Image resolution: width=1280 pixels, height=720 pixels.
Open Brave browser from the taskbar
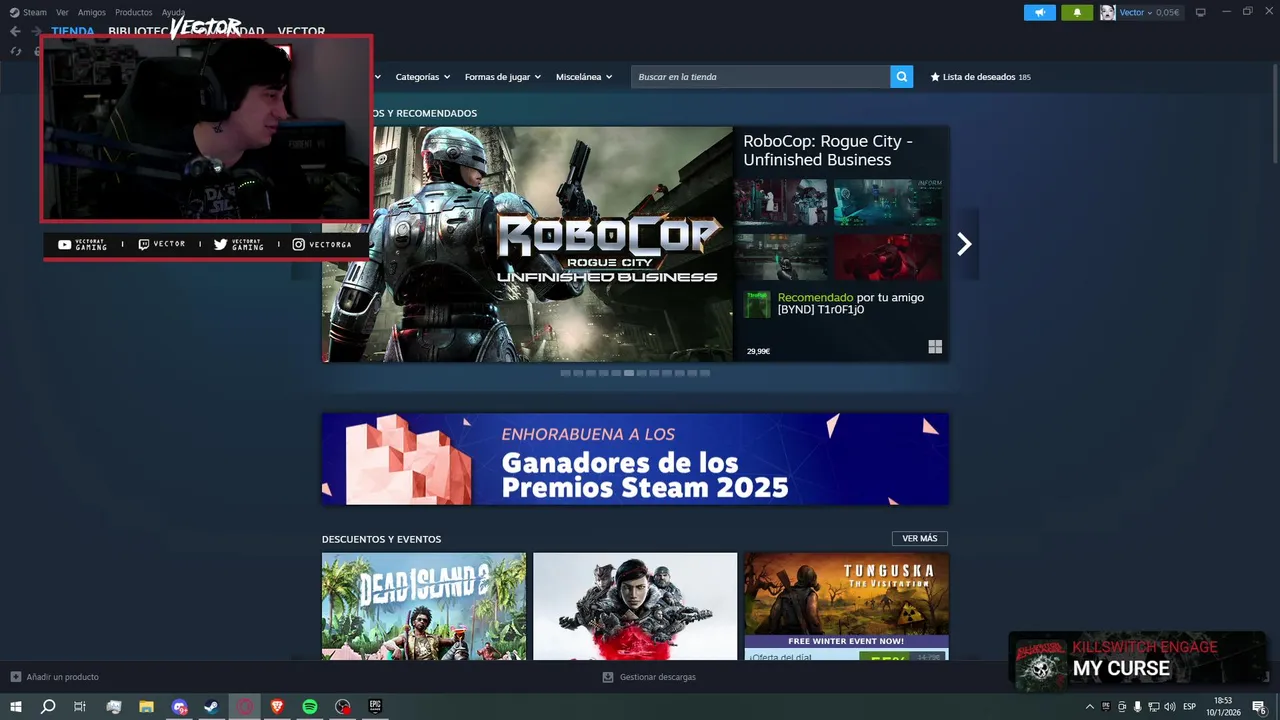coord(277,707)
